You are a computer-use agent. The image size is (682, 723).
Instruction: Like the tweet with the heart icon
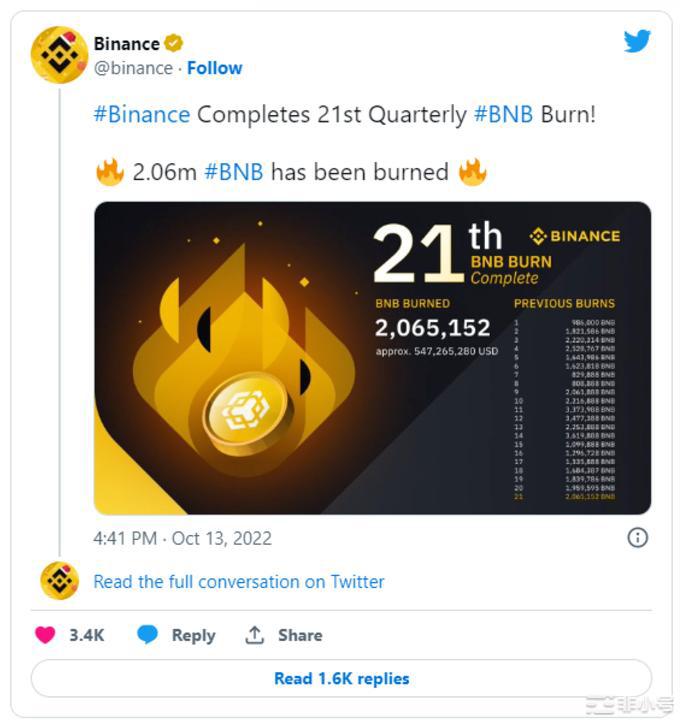coord(45,635)
